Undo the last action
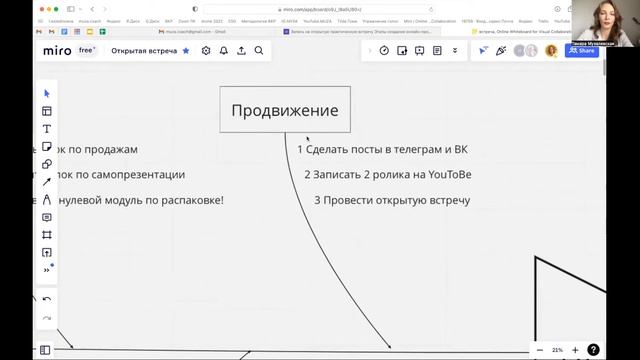 coord(47,300)
